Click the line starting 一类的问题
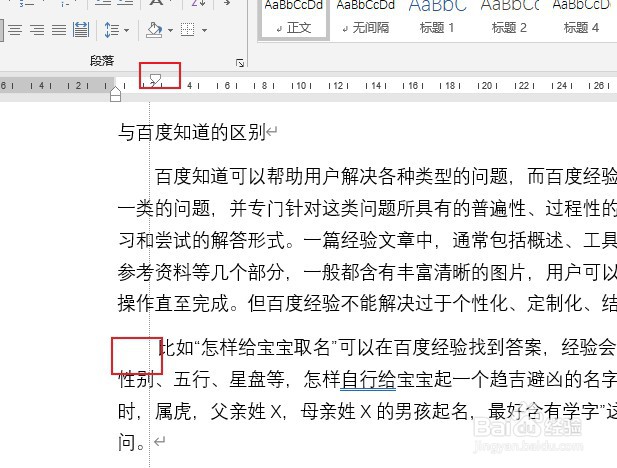This screenshot has height=468, width=617. [x=367, y=208]
